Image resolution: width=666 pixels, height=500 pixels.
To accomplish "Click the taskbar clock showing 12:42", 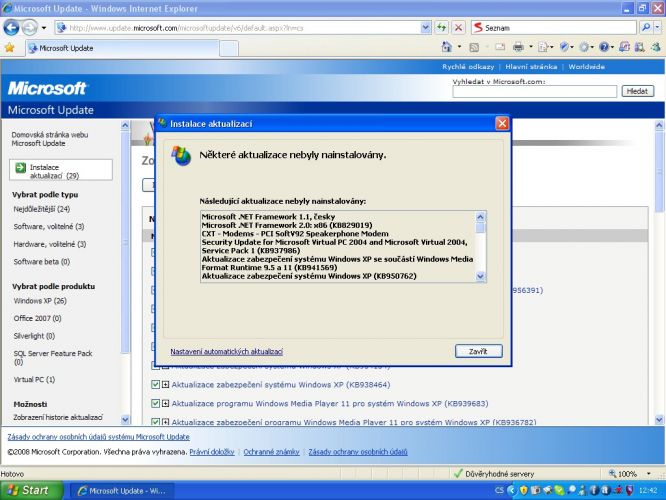I will (x=648, y=491).
